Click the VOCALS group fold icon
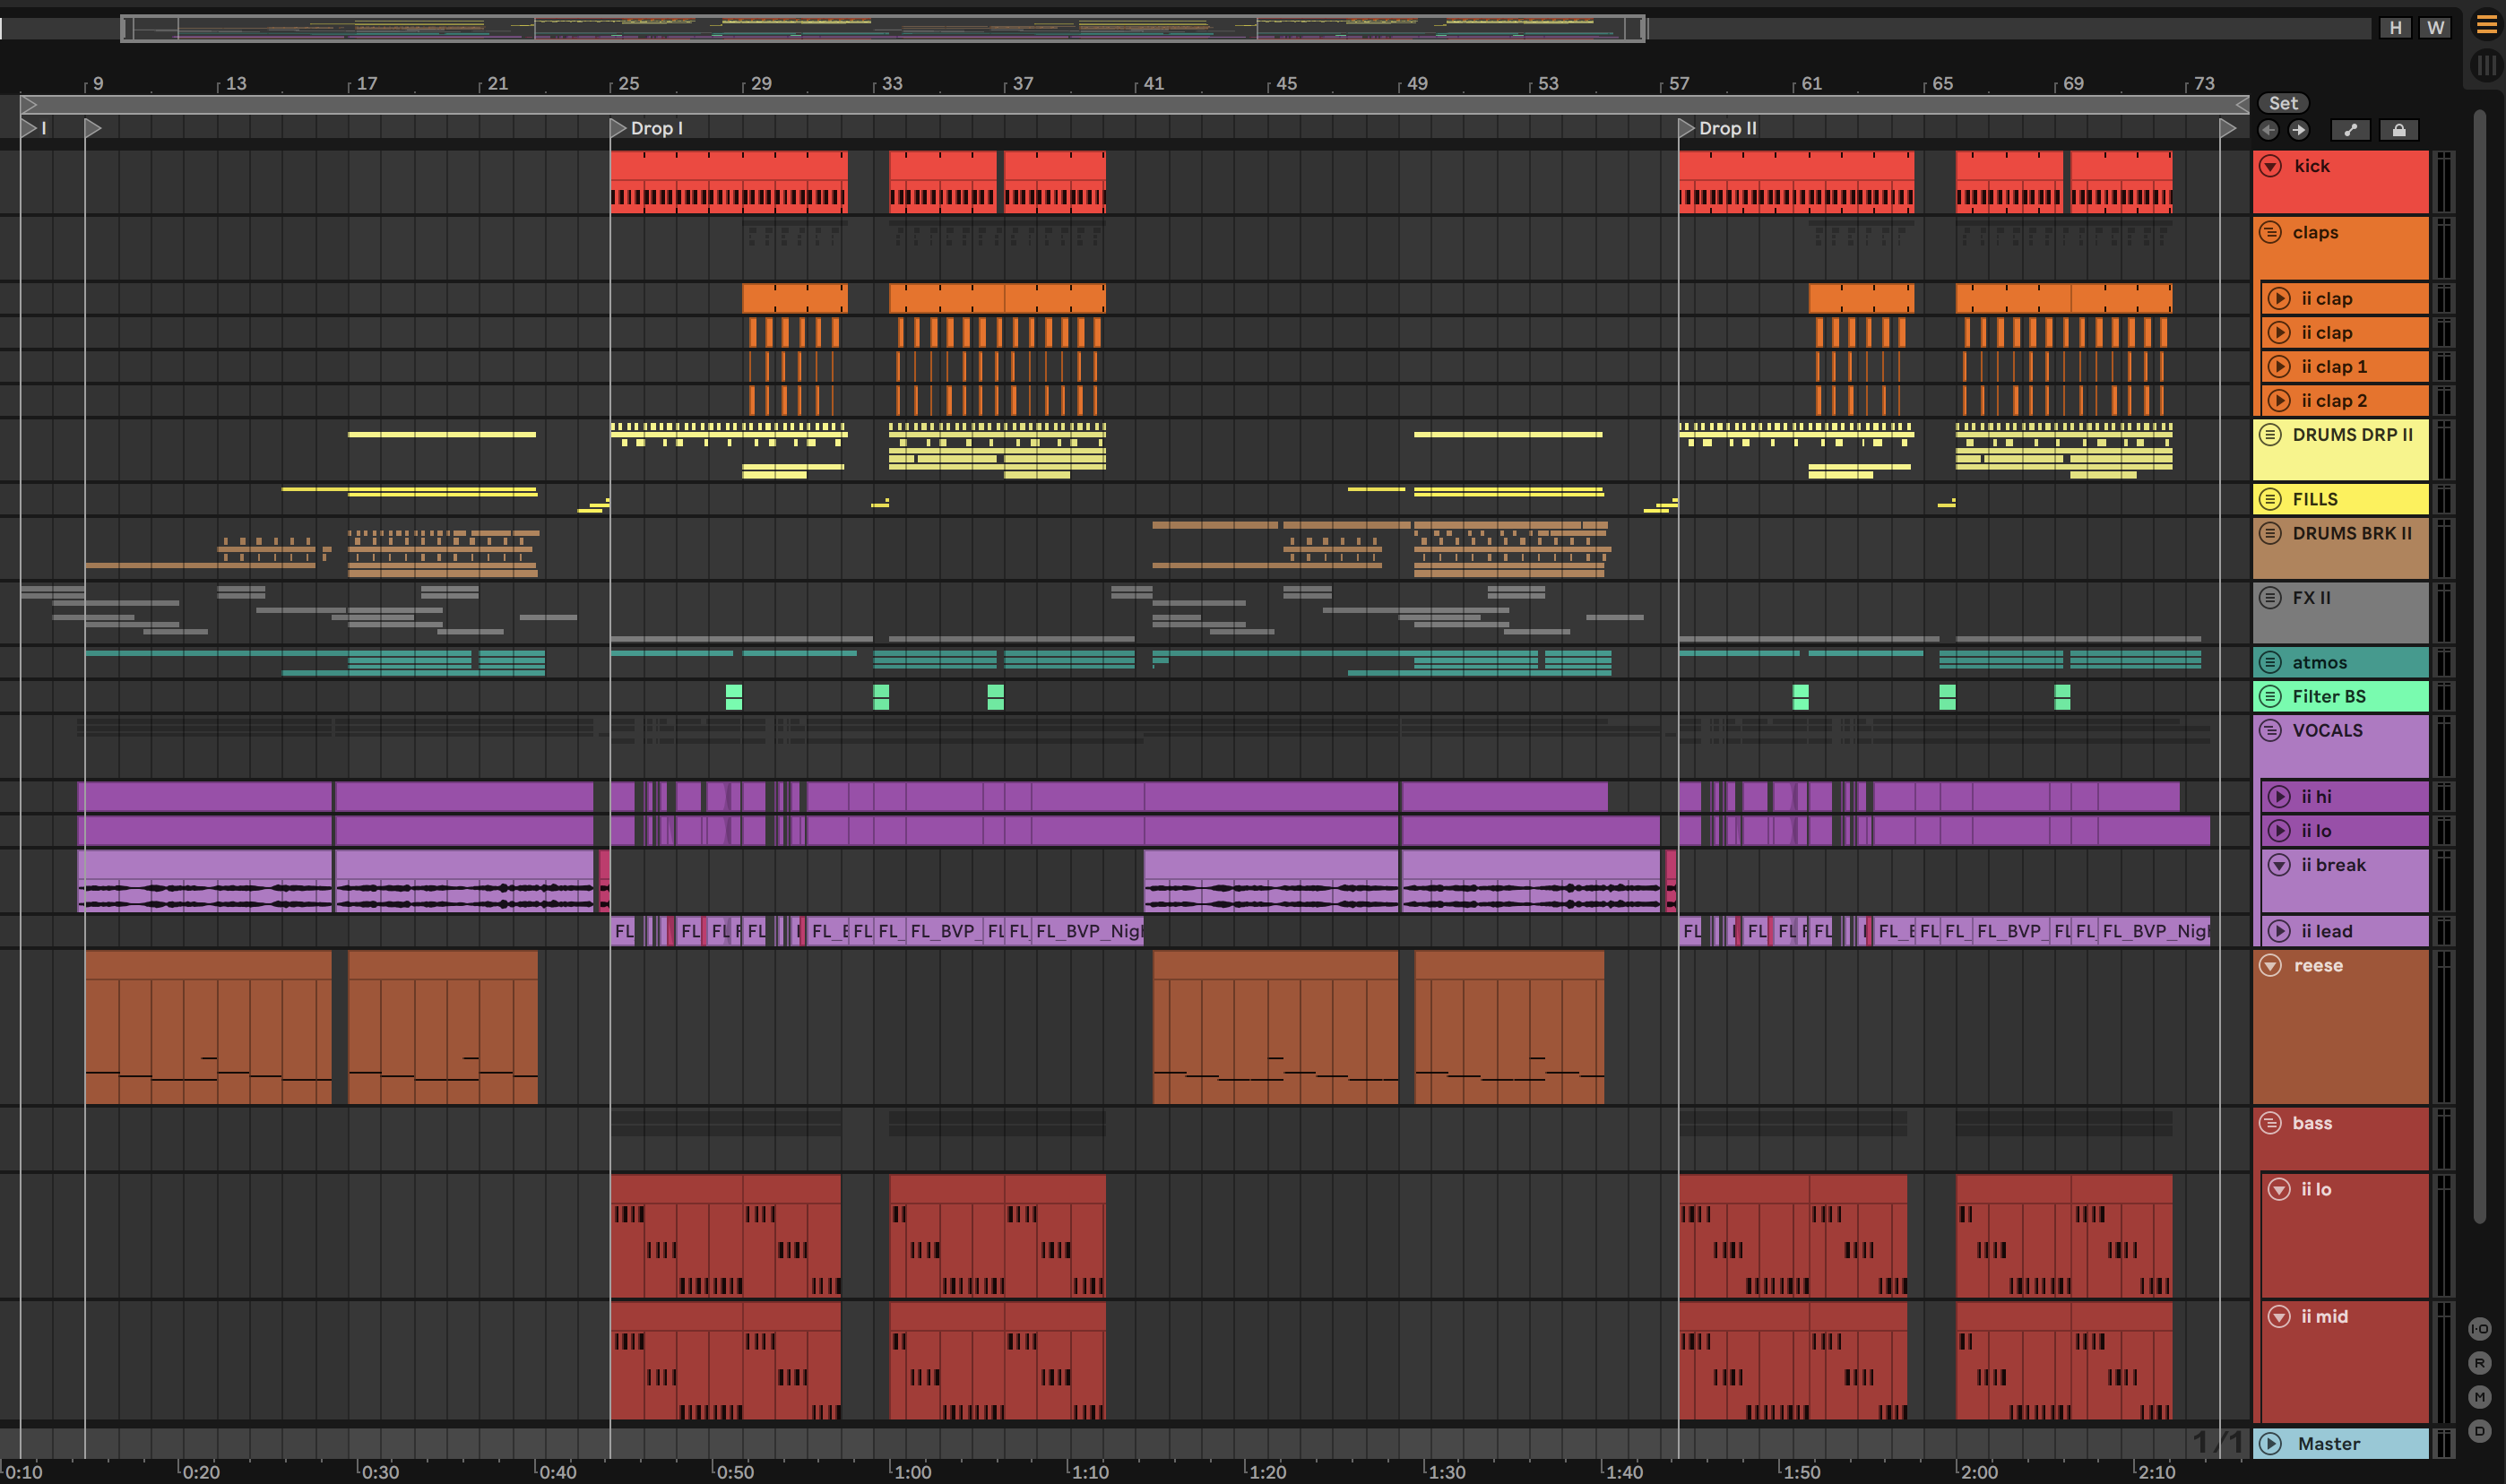Screen dimensions: 2506x1484 tap(2270, 730)
